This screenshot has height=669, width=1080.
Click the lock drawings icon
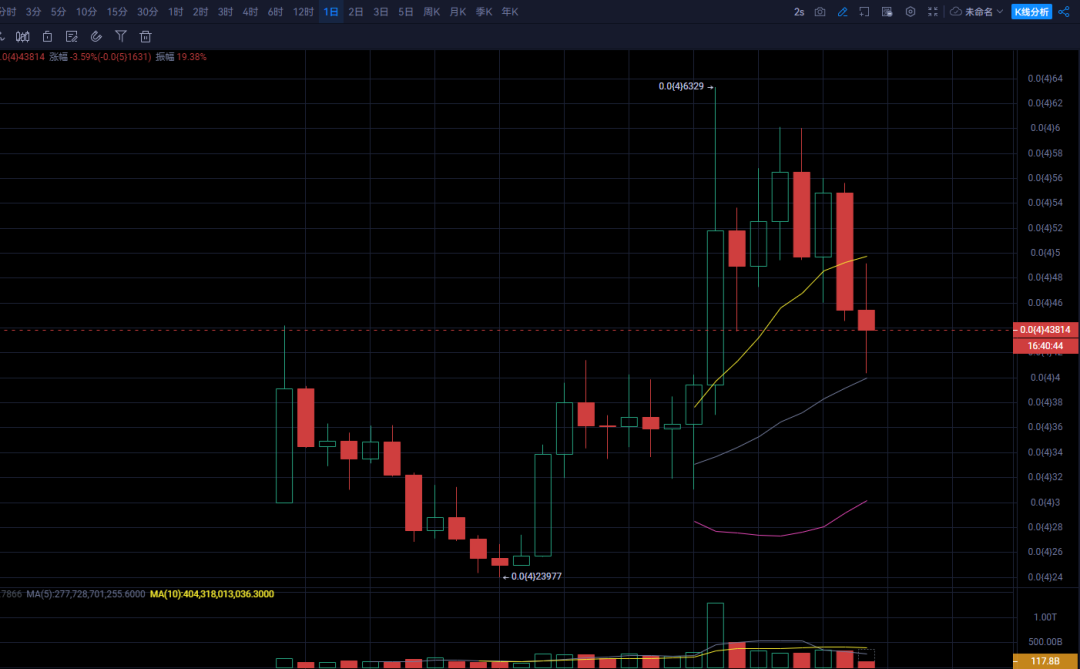[x=47, y=37]
